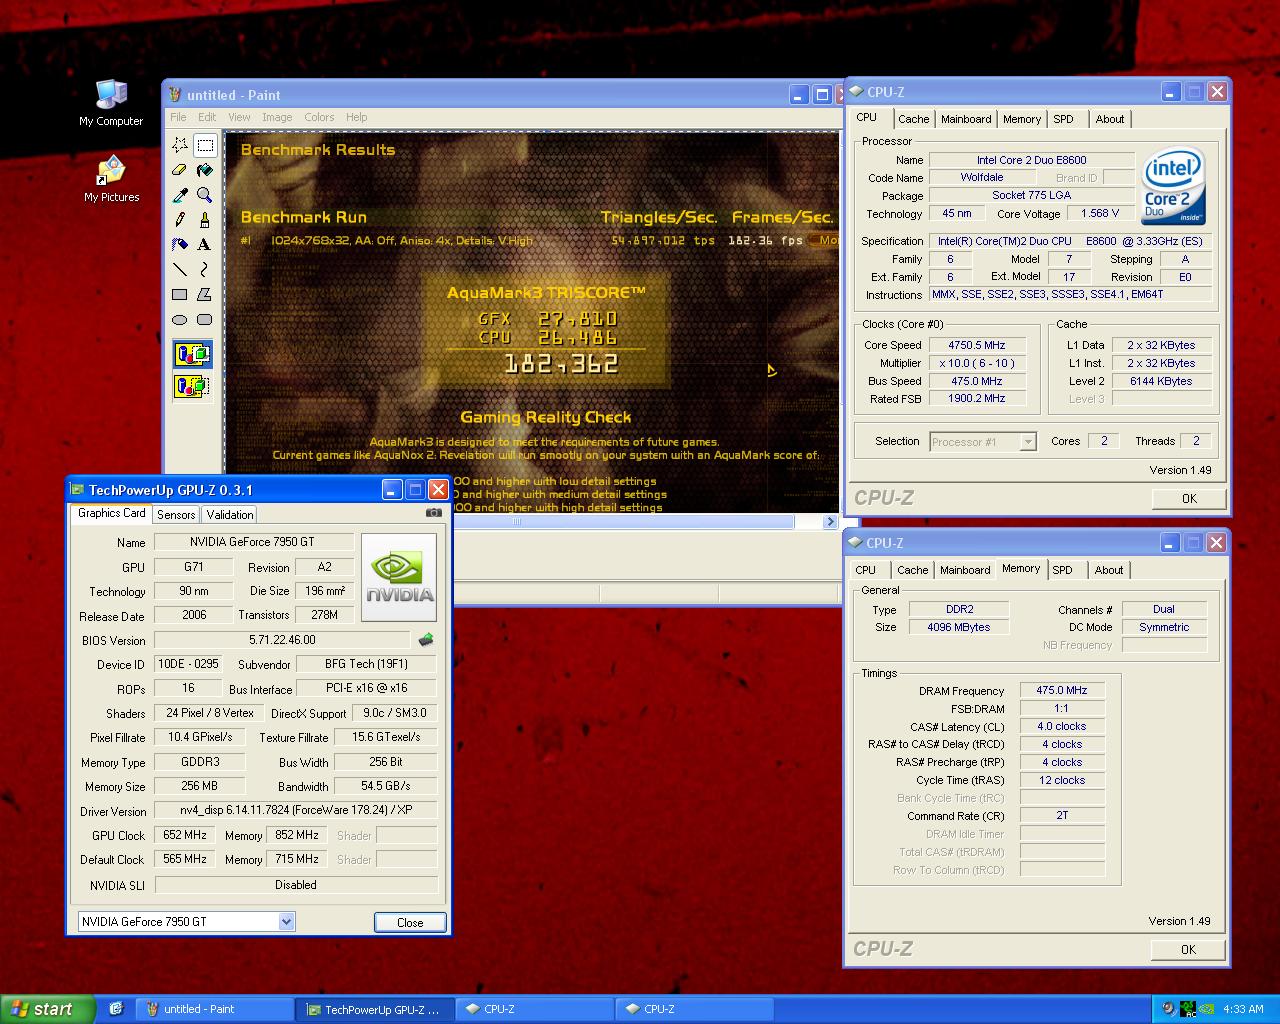Open the Colors menu in Paint

coord(319,117)
